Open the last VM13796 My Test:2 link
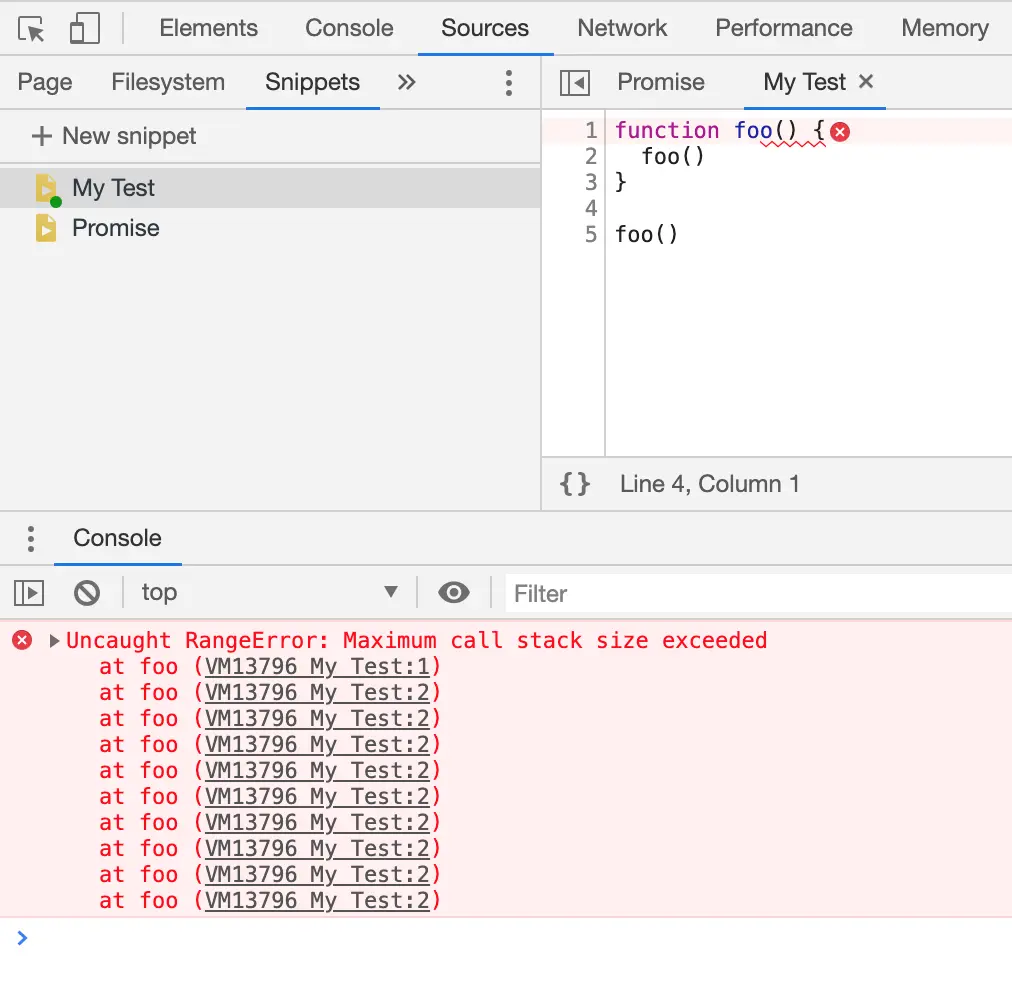Viewport: 1012px width, 986px height. [318, 900]
